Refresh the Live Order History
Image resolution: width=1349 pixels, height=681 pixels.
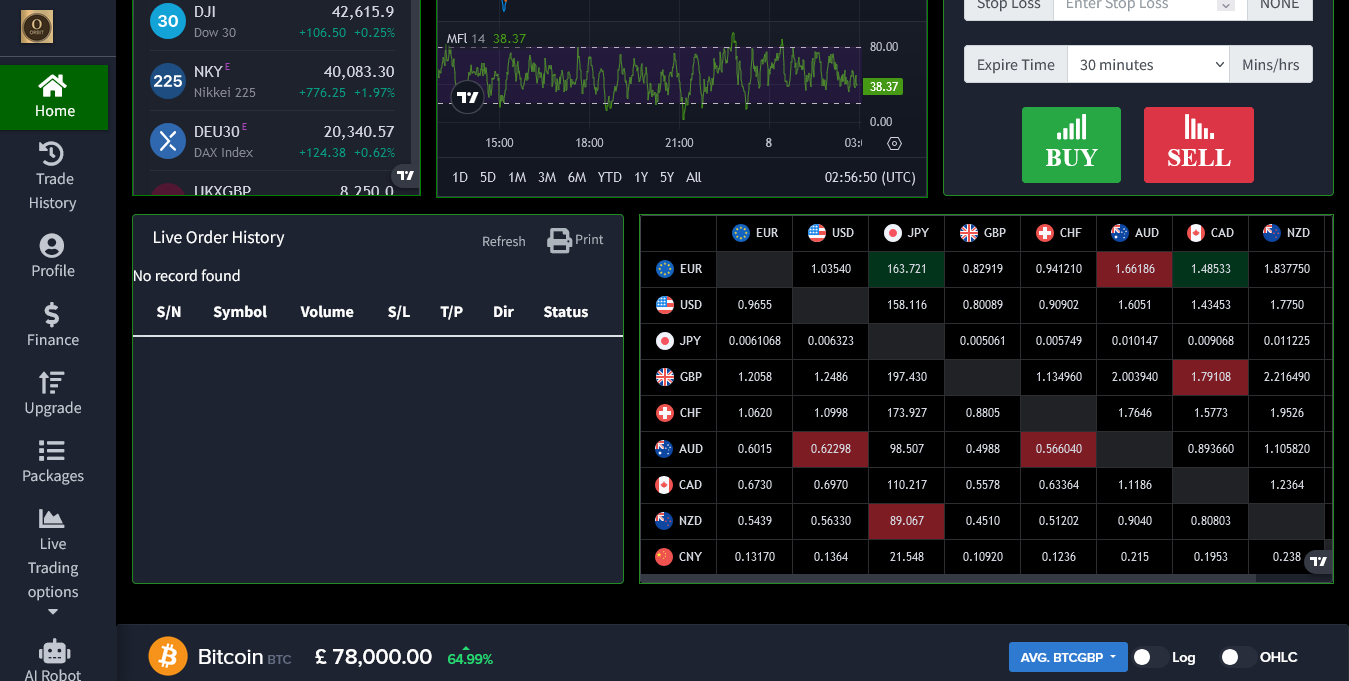coord(503,241)
